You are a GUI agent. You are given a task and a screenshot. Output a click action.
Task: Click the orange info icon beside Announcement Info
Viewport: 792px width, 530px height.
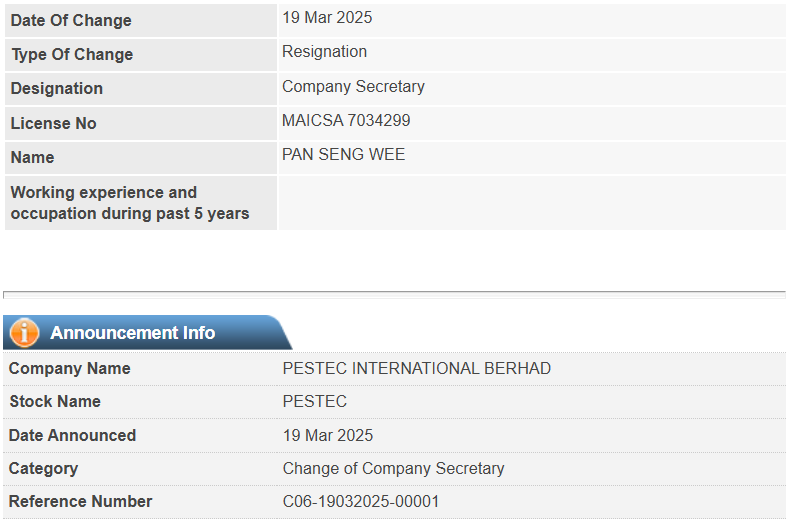(x=24, y=332)
